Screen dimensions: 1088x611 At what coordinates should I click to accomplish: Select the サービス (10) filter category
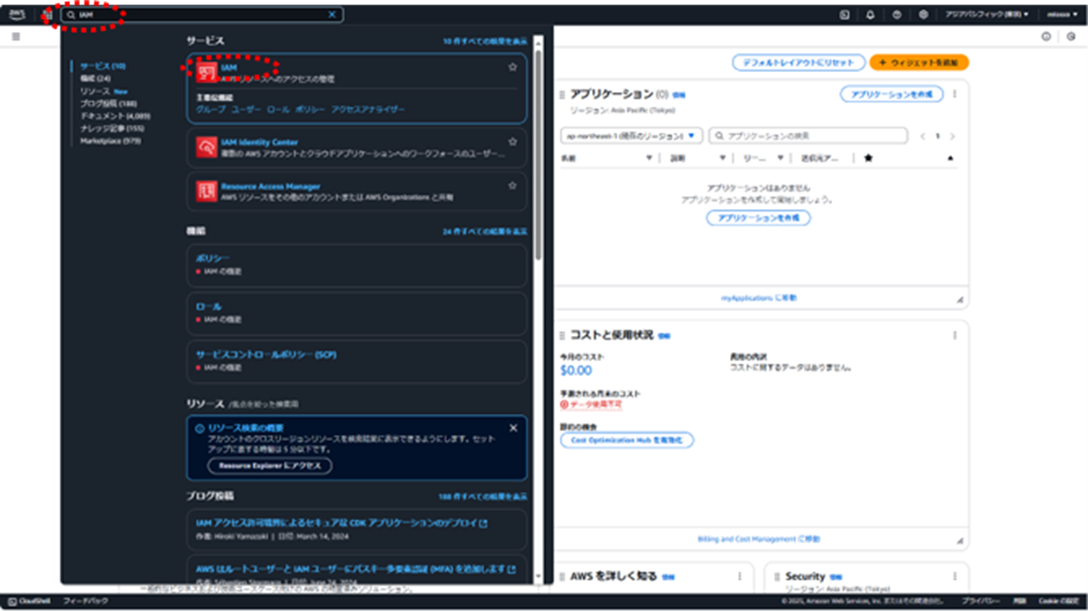[103, 66]
